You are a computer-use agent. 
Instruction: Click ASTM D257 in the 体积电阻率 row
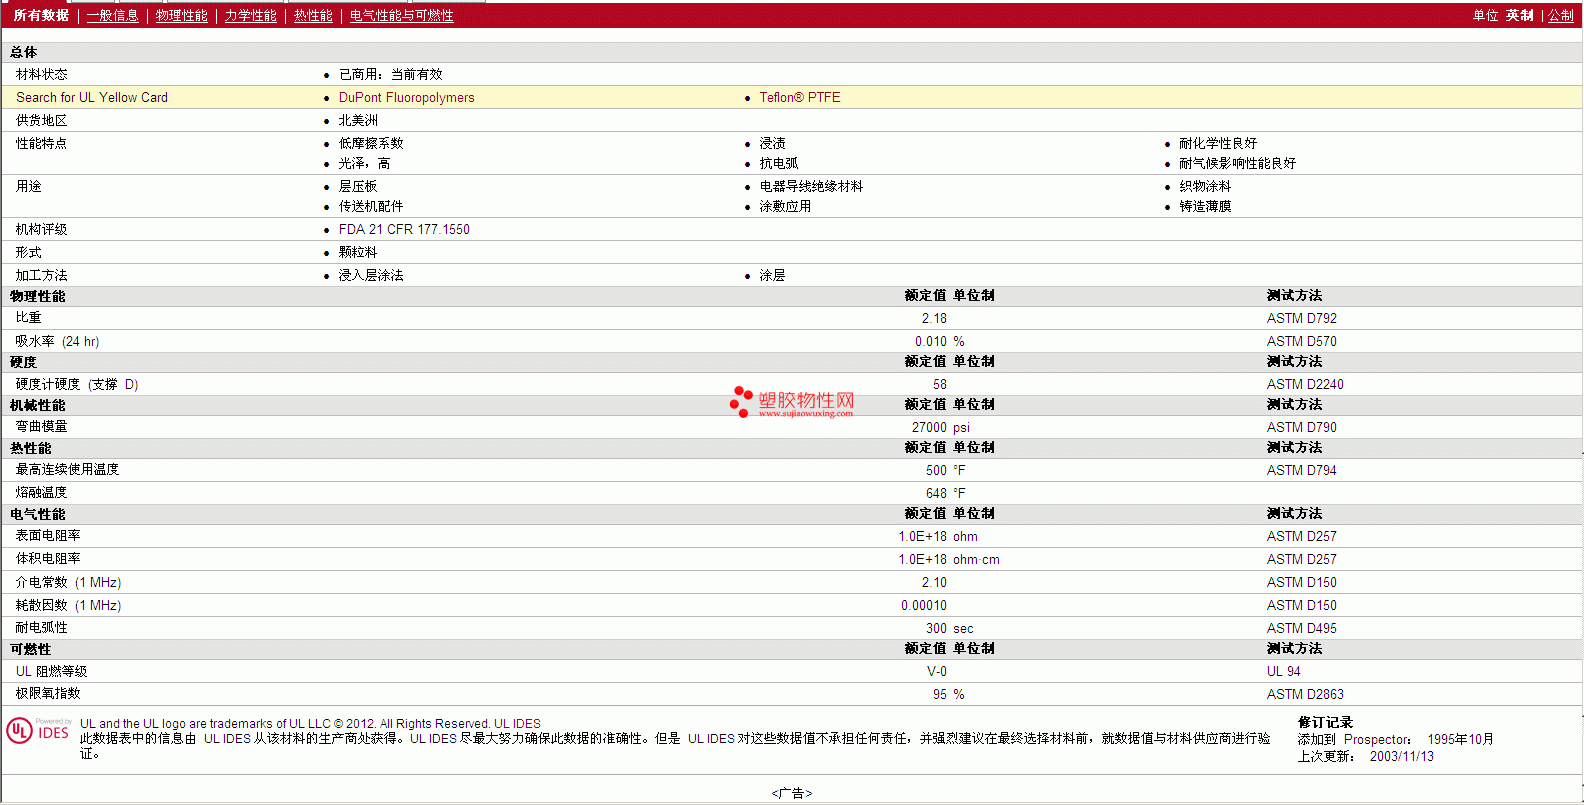click(x=1302, y=560)
